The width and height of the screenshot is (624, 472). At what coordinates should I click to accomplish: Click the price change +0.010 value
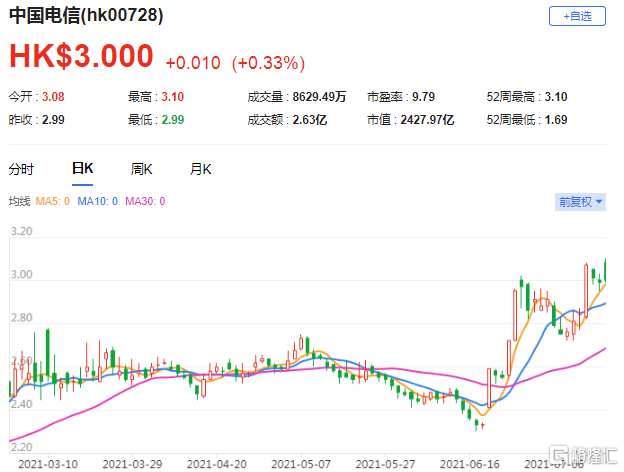click(x=193, y=63)
